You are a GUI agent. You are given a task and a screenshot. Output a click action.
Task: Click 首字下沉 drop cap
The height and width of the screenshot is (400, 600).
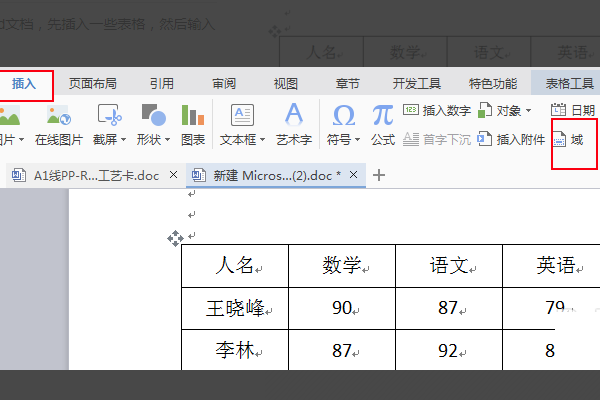point(437,139)
